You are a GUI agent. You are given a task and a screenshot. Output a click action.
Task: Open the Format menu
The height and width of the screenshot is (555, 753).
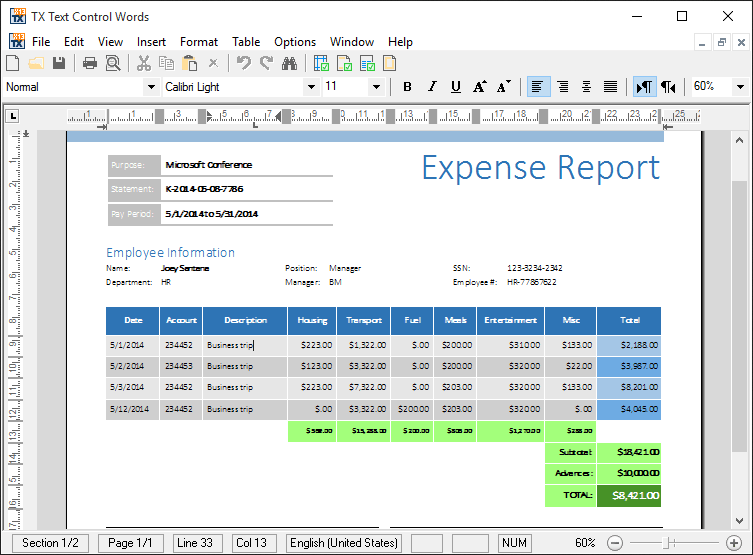[x=199, y=42]
